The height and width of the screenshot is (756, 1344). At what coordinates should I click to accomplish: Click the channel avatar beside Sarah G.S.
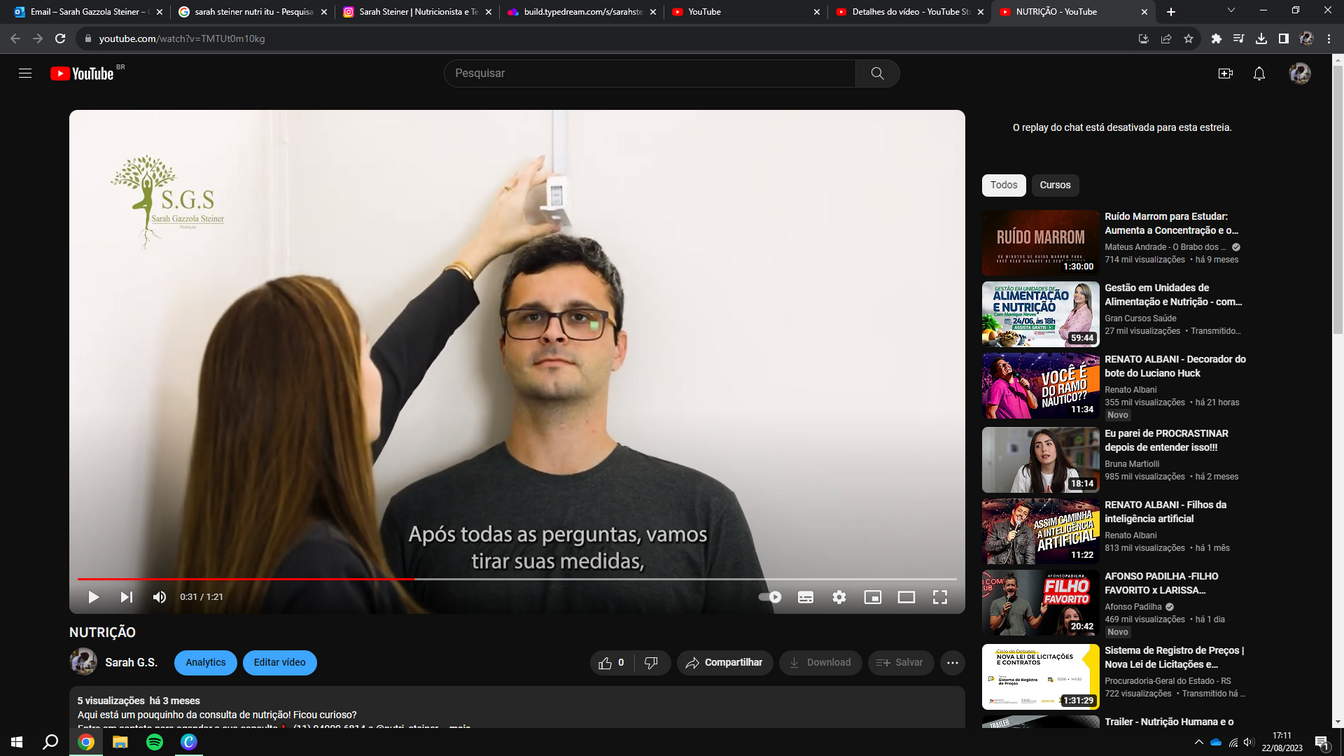point(83,662)
